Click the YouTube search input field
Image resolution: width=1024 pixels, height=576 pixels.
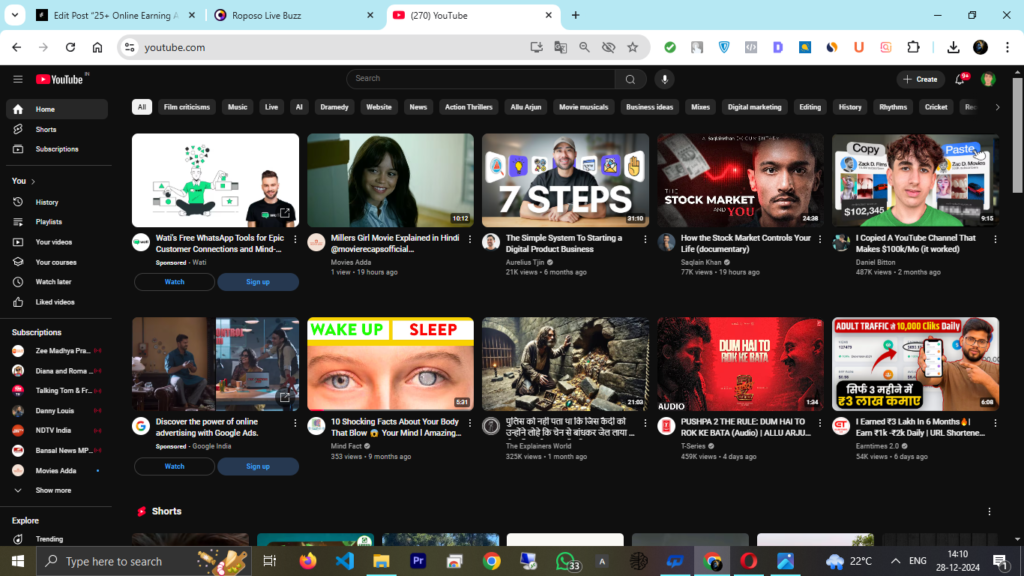tap(480, 79)
